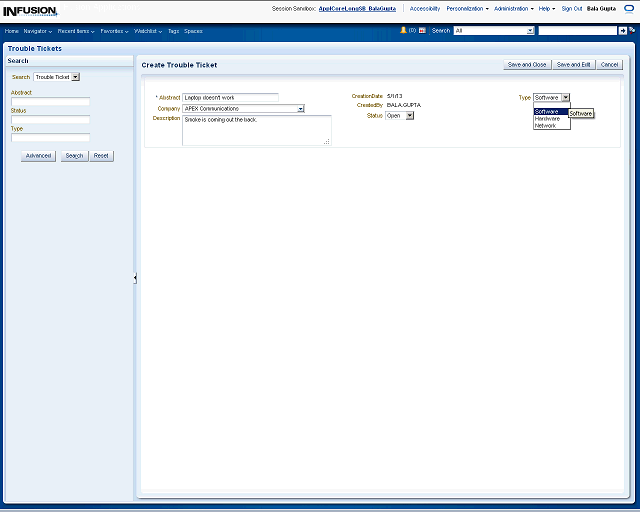Click the red flag icon beside notifications

pos(422,31)
